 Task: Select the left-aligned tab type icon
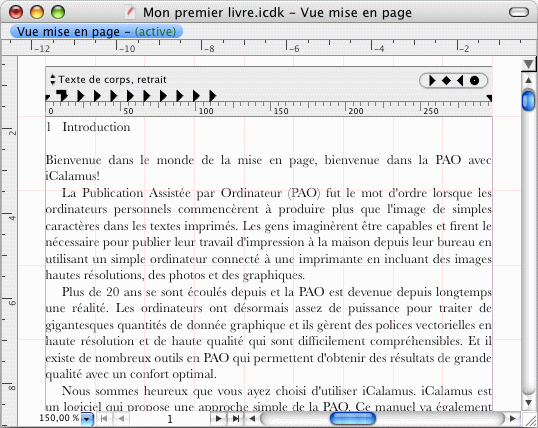pos(432,81)
